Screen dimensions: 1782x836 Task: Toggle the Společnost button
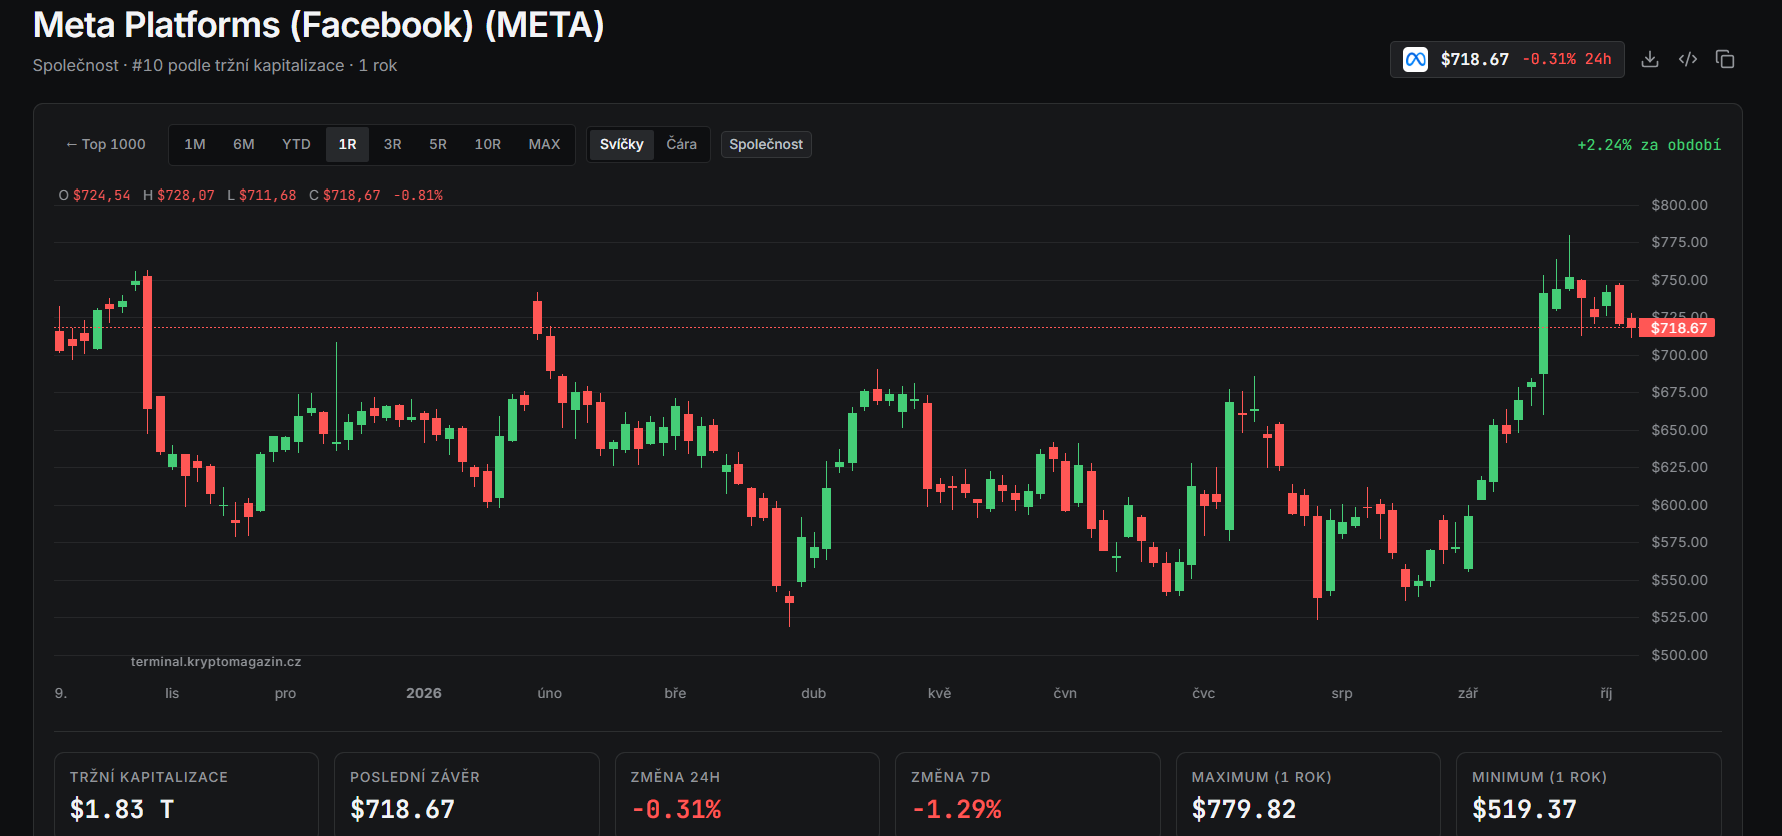[766, 144]
